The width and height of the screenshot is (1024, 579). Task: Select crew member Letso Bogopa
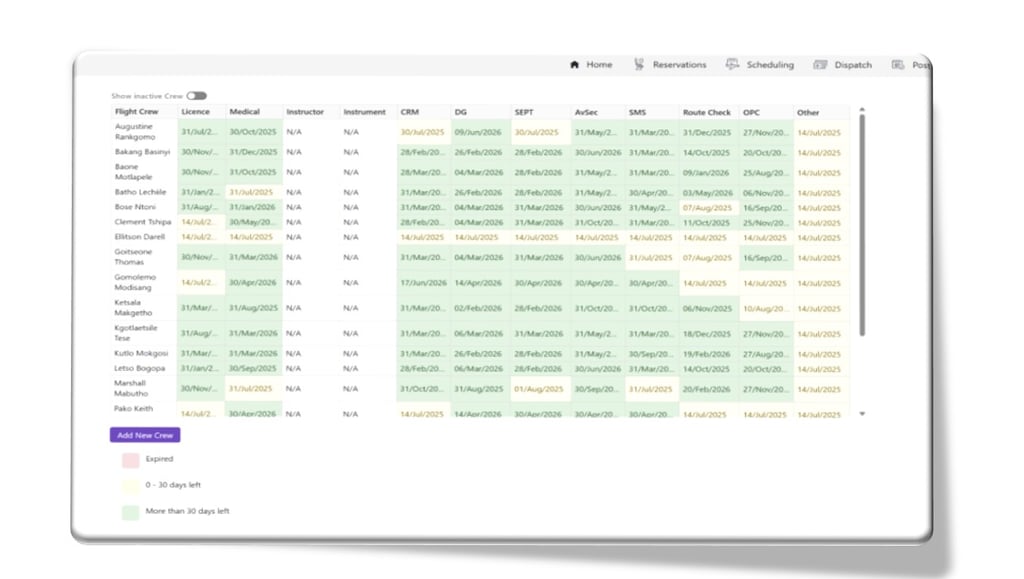point(140,368)
